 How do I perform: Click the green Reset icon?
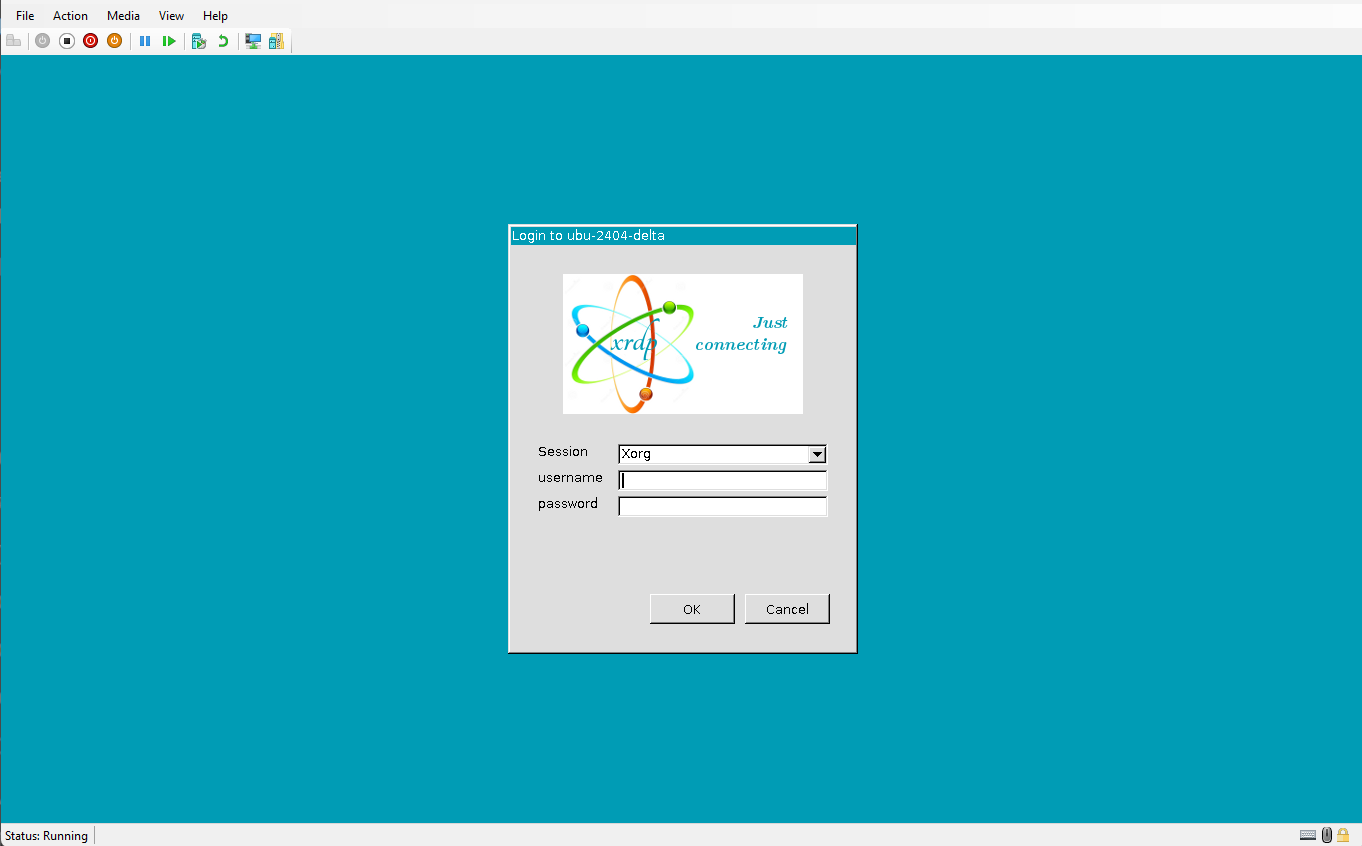point(169,41)
